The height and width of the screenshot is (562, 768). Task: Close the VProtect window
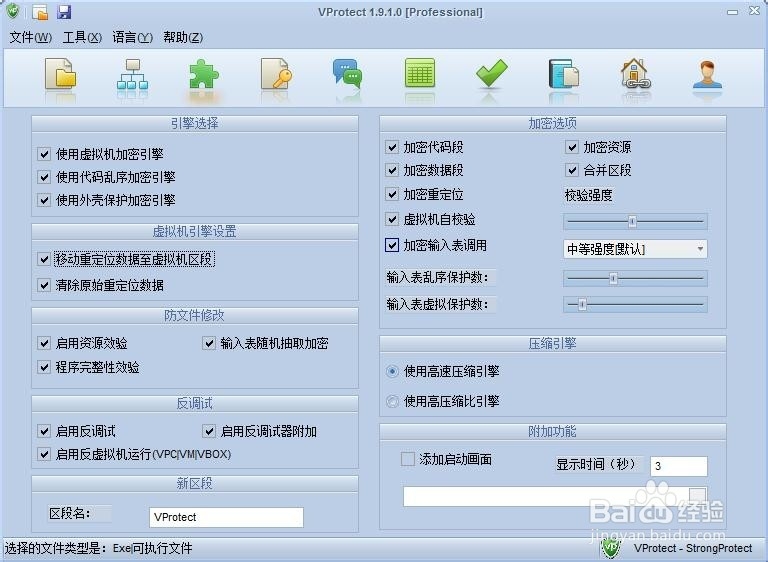click(x=755, y=11)
